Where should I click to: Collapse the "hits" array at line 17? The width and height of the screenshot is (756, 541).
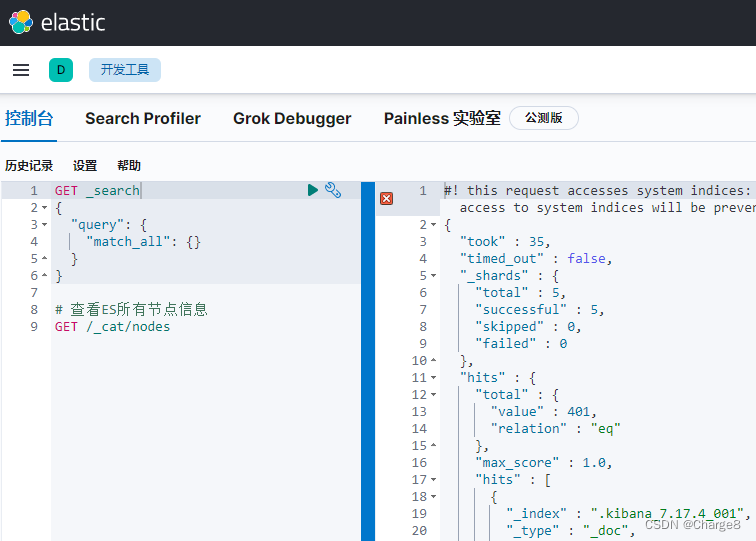point(433,479)
